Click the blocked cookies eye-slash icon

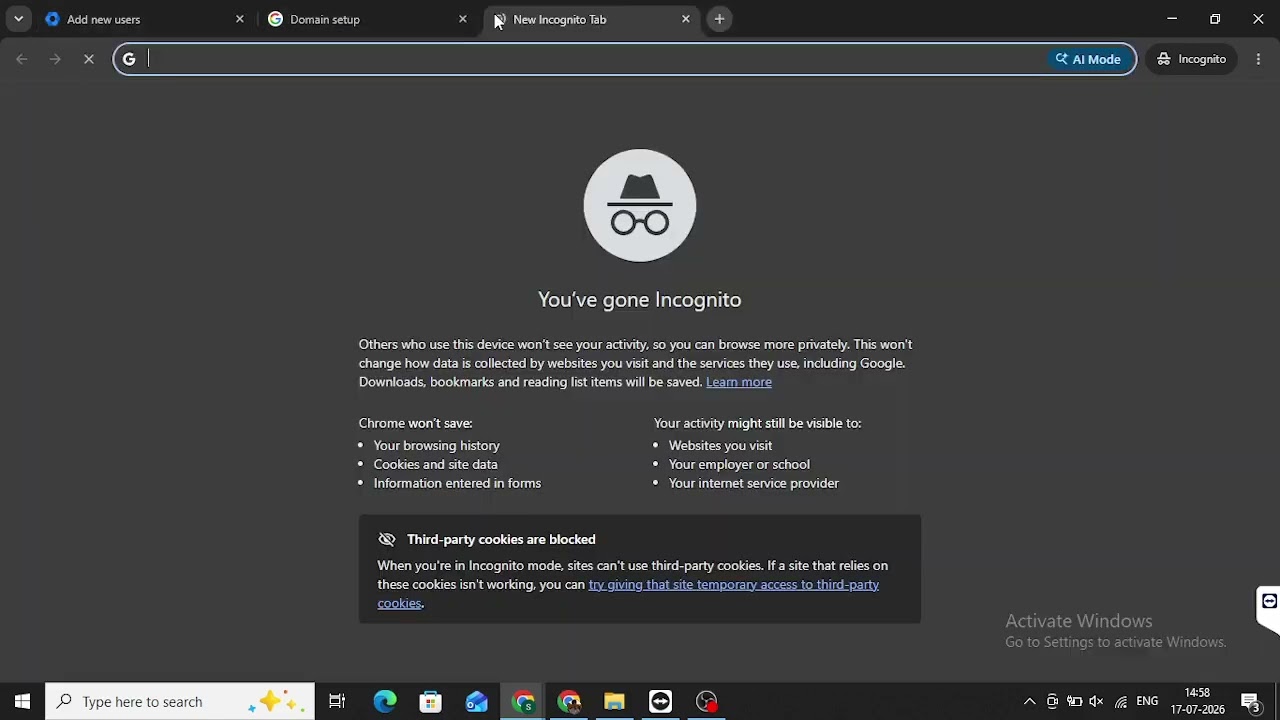[x=387, y=539]
